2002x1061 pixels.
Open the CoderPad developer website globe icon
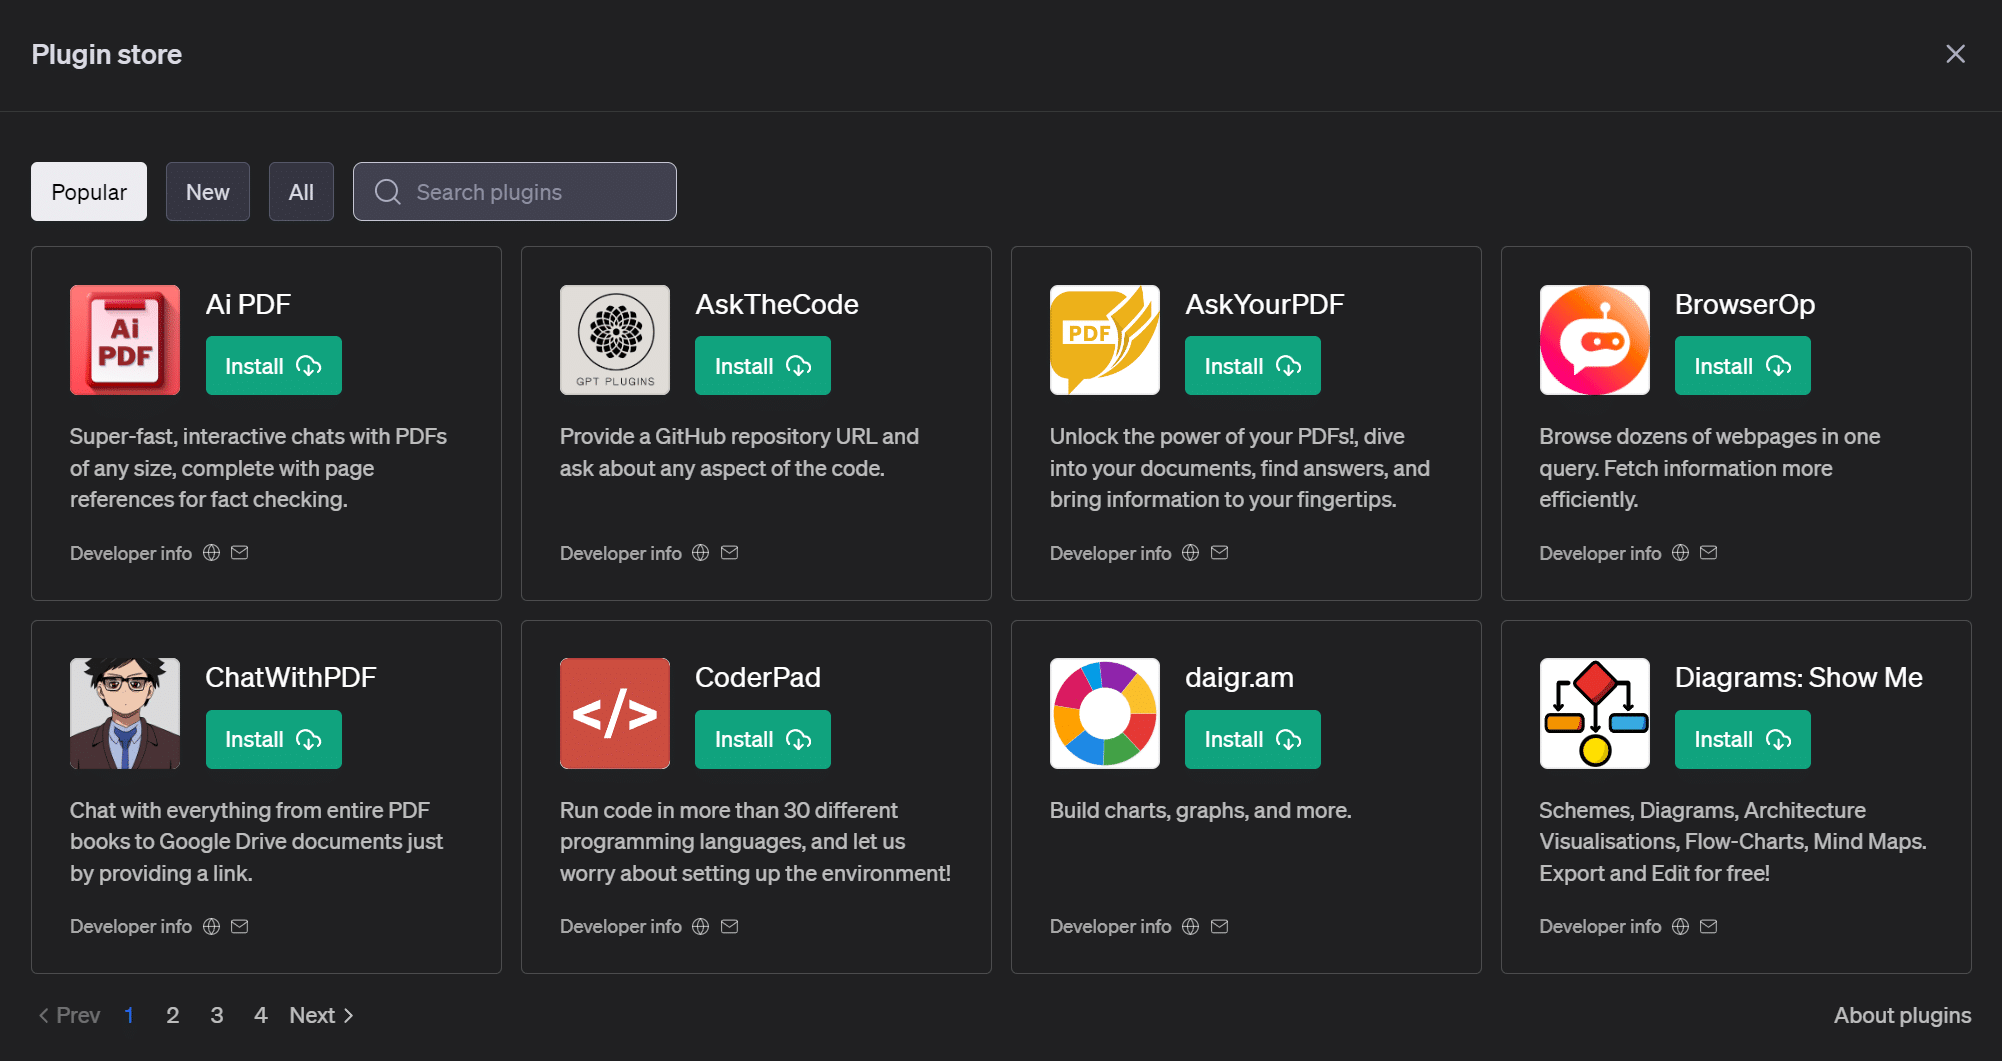coord(701,926)
